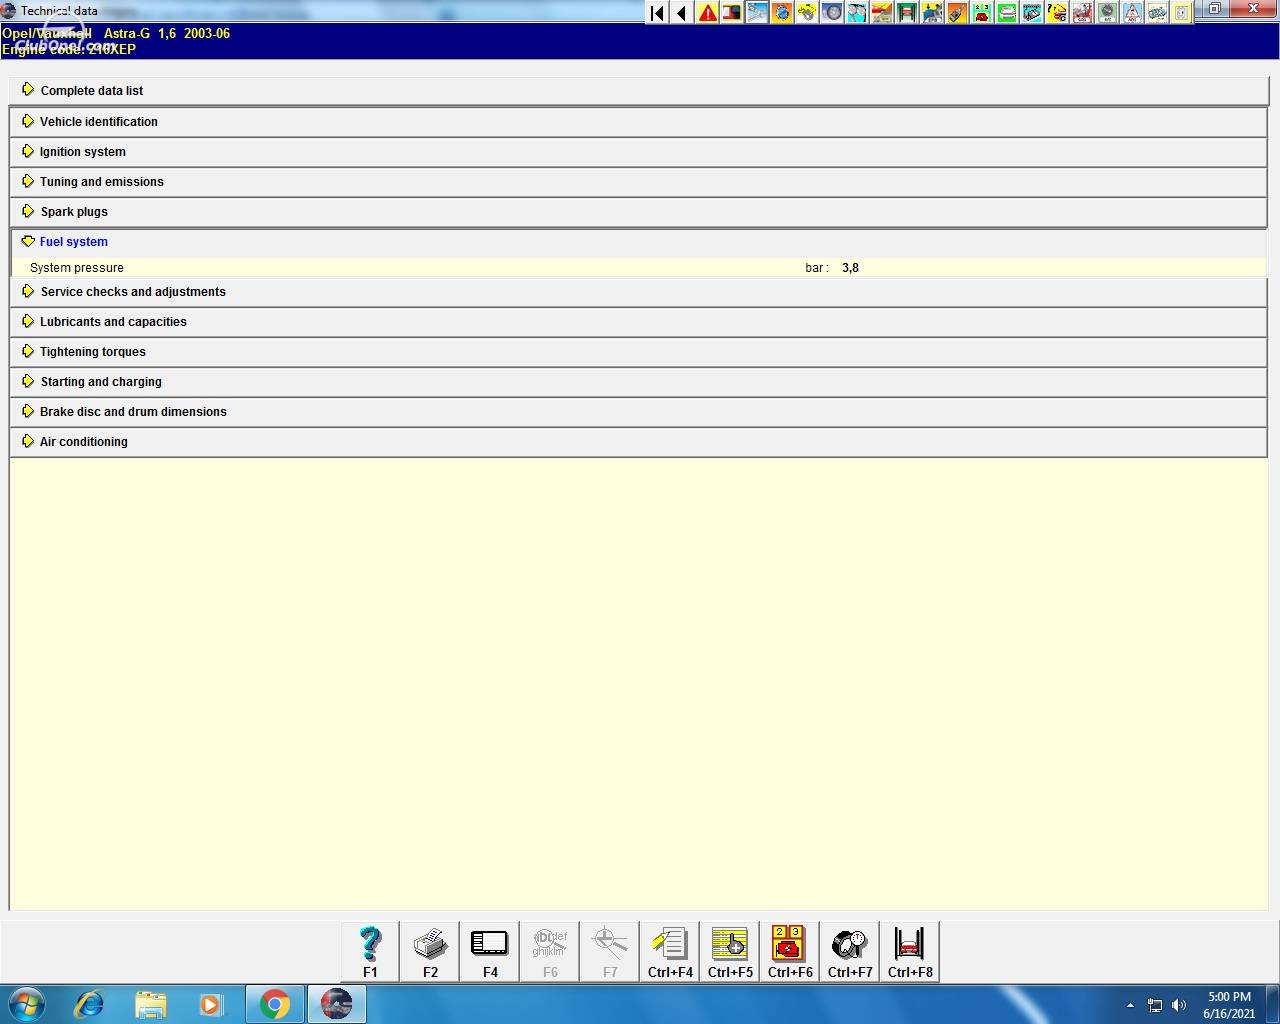Open the light warning triangle ABS icon

pos(1132,13)
